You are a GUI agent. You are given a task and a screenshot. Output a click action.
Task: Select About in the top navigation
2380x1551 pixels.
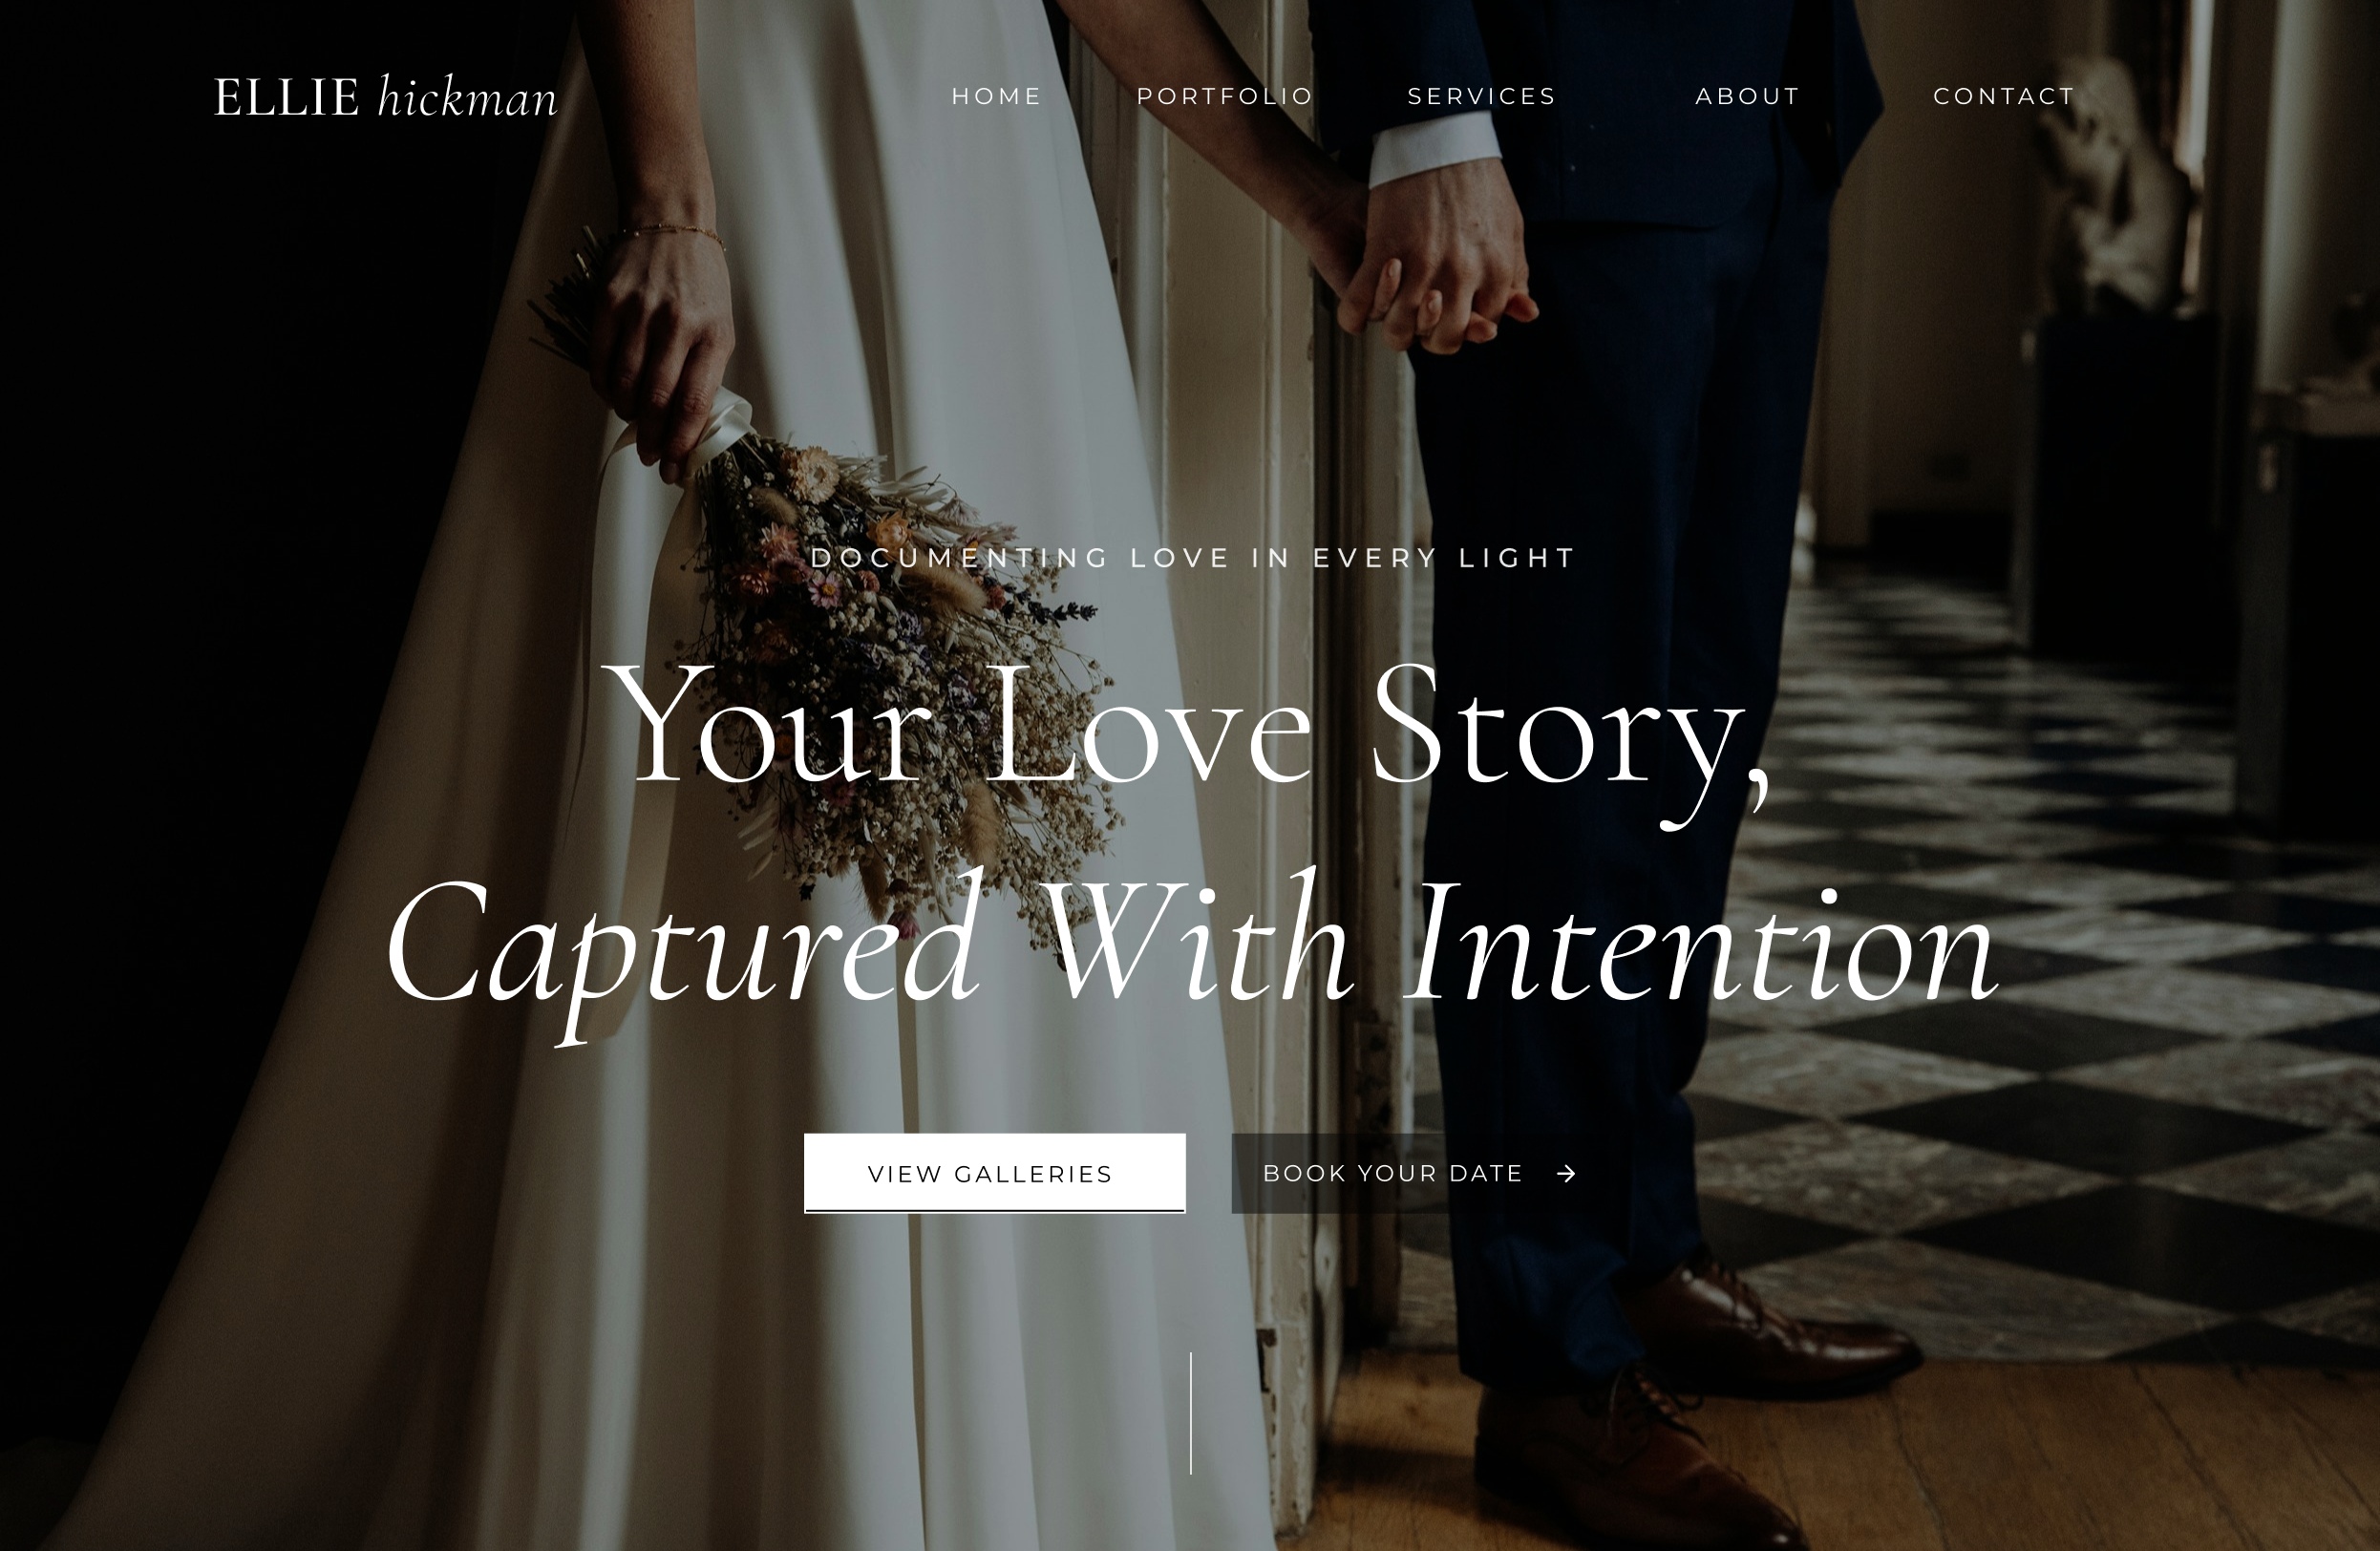pyautogui.click(x=1747, y=96)
